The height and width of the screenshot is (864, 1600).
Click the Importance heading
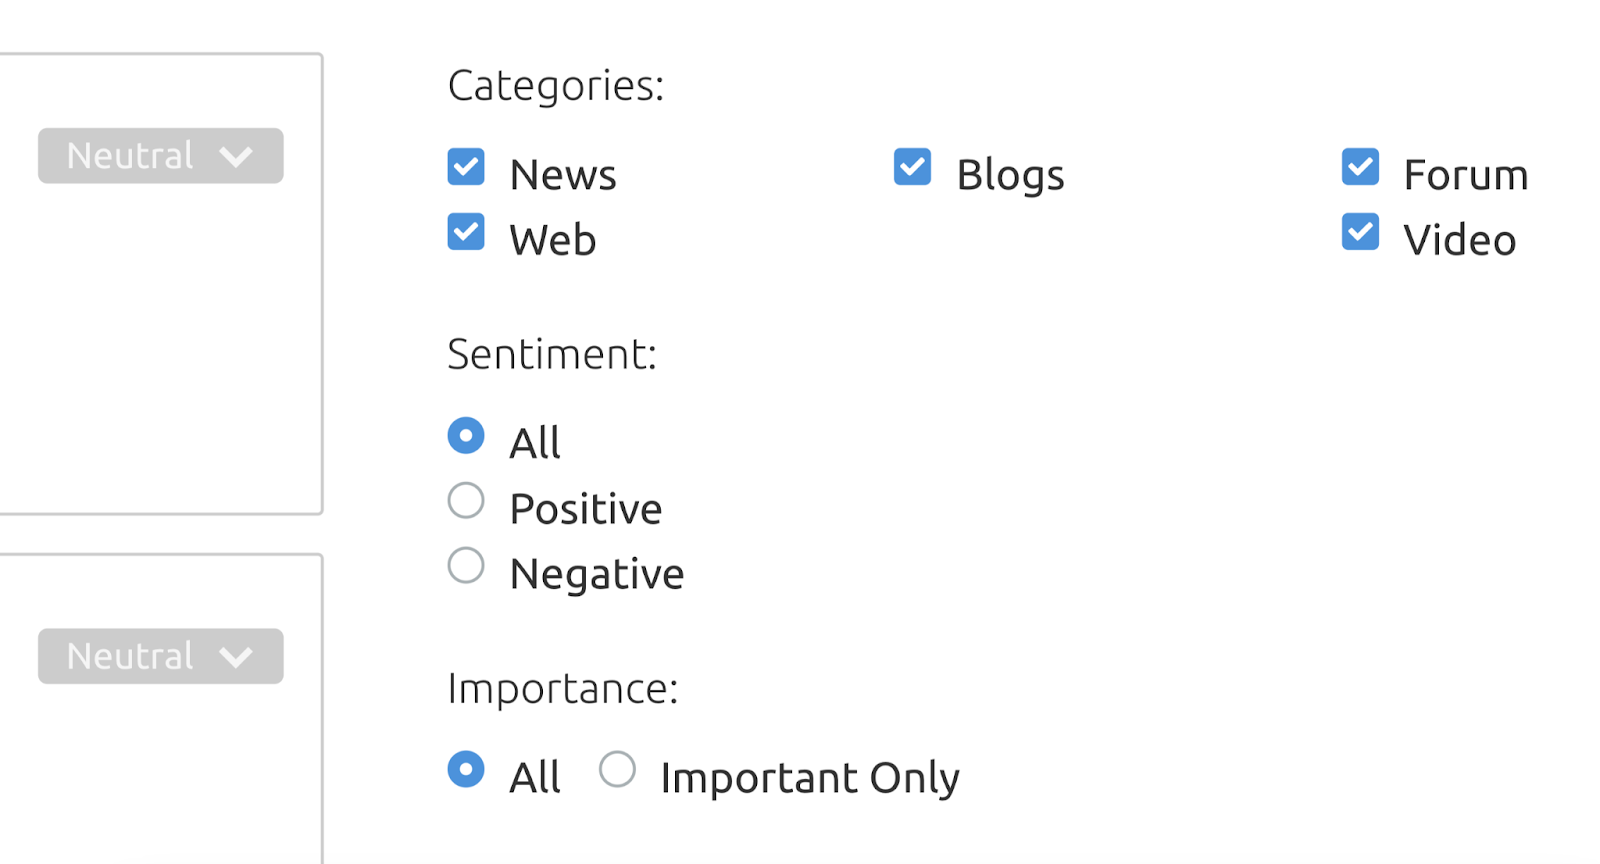[564, 688]
